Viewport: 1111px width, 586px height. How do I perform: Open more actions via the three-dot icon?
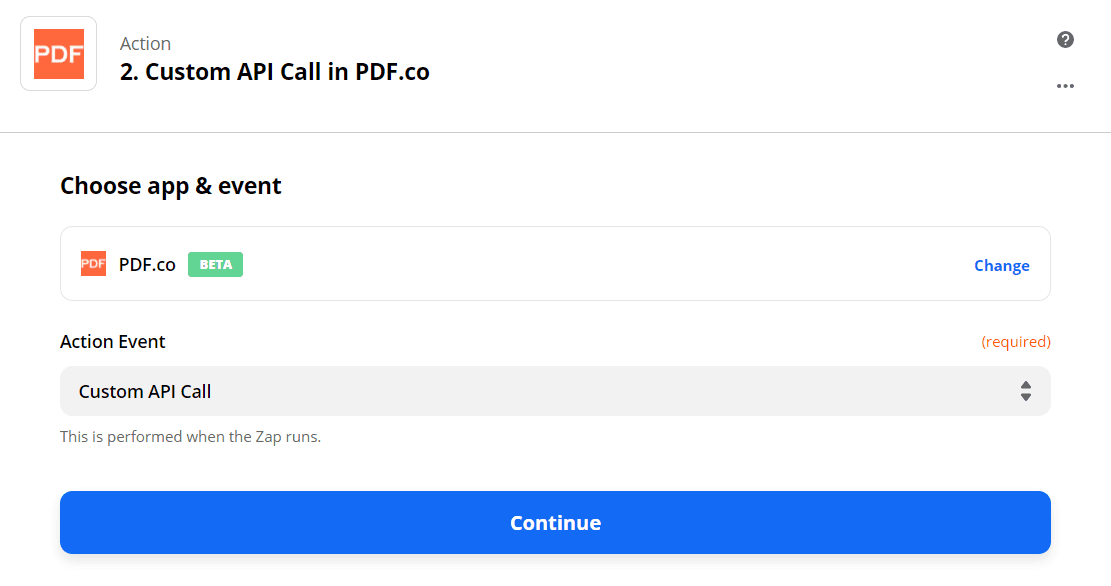(x=1065, y=86)
